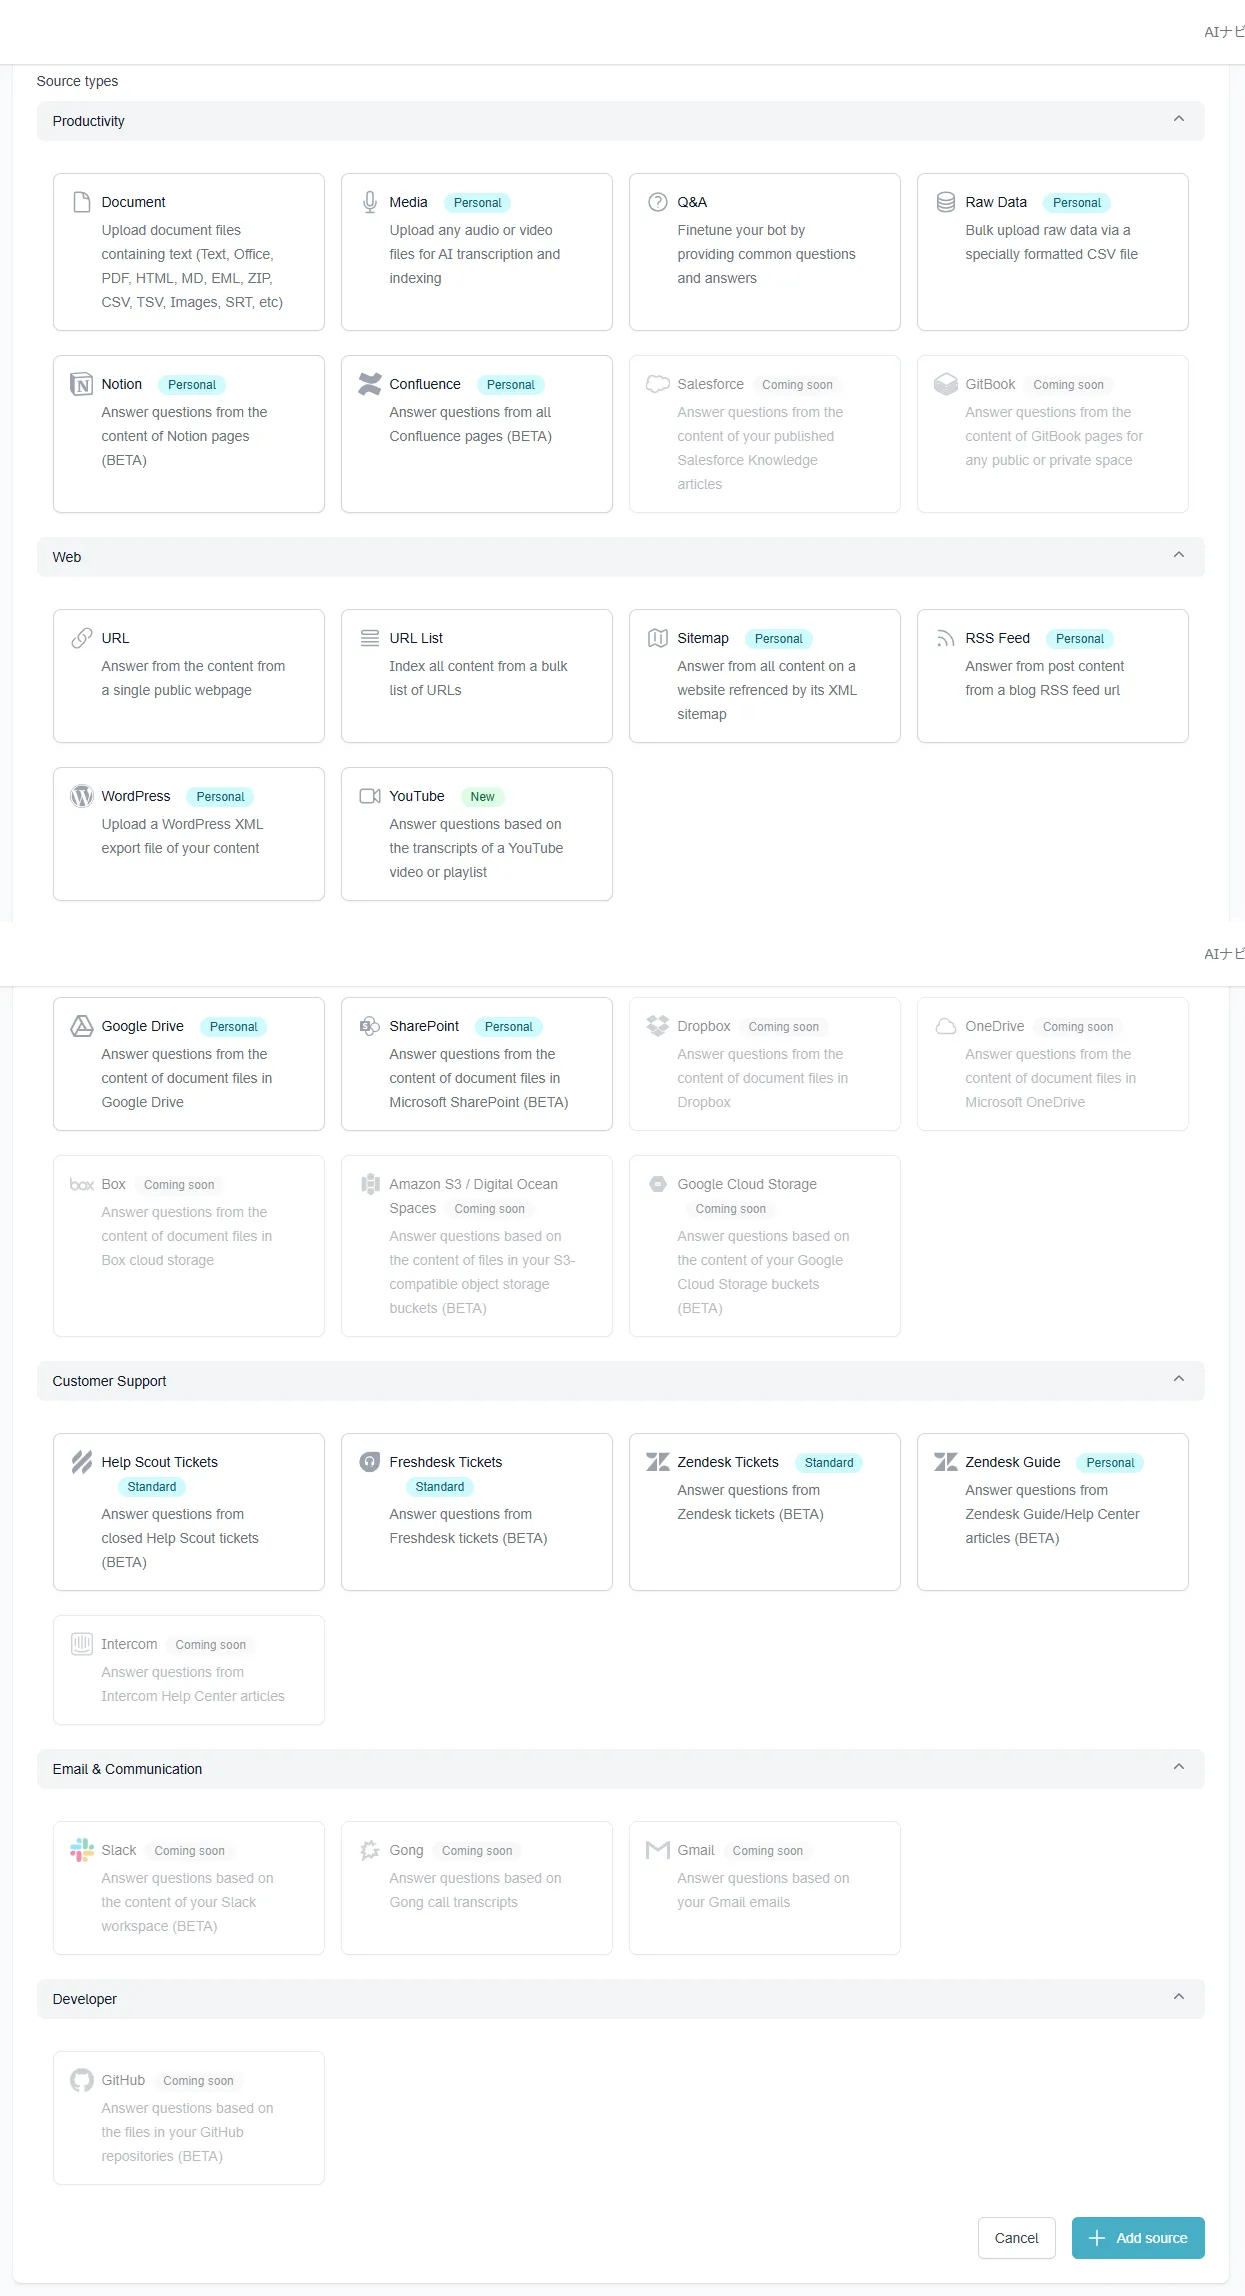Click the Gmail envelope icon
Image resolution: width=1245 pixels, height=2296 pixels.
[x=658, y=1850]
